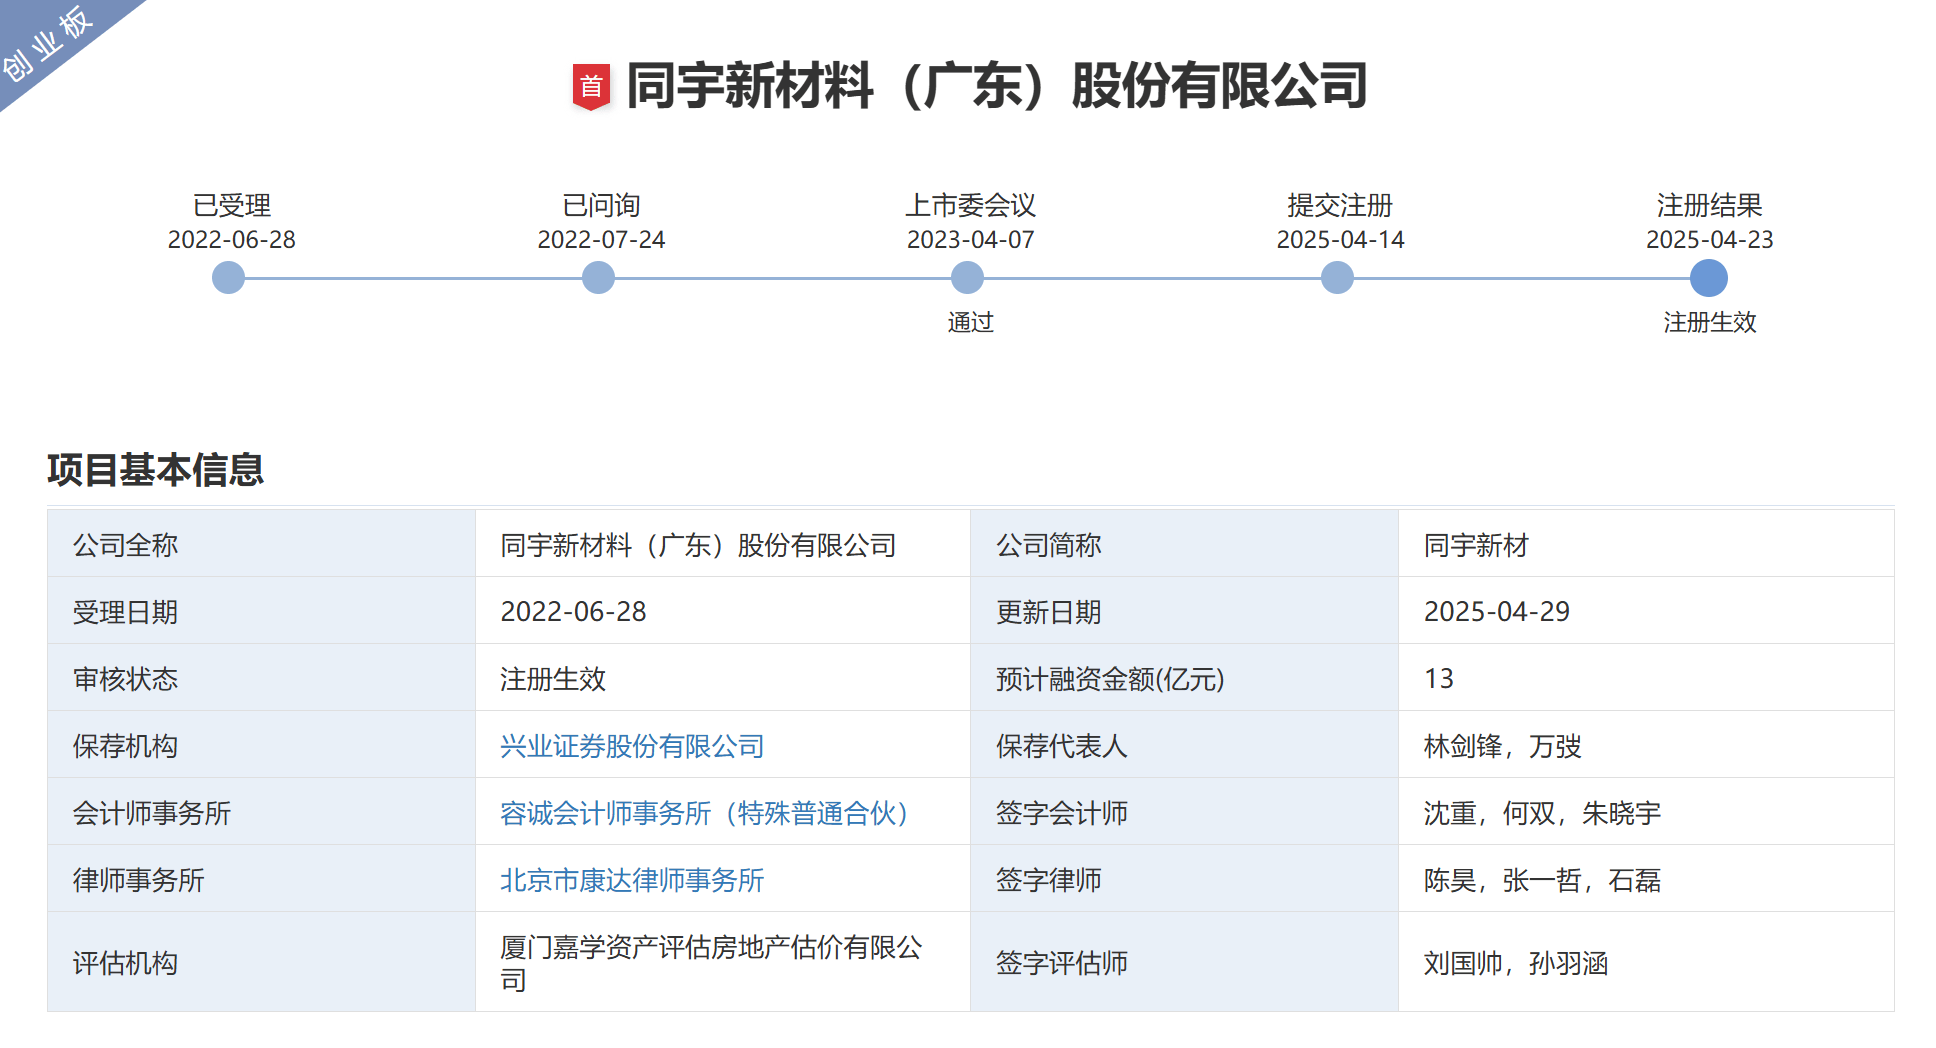Click the company title heading

[x=996, y=86]
